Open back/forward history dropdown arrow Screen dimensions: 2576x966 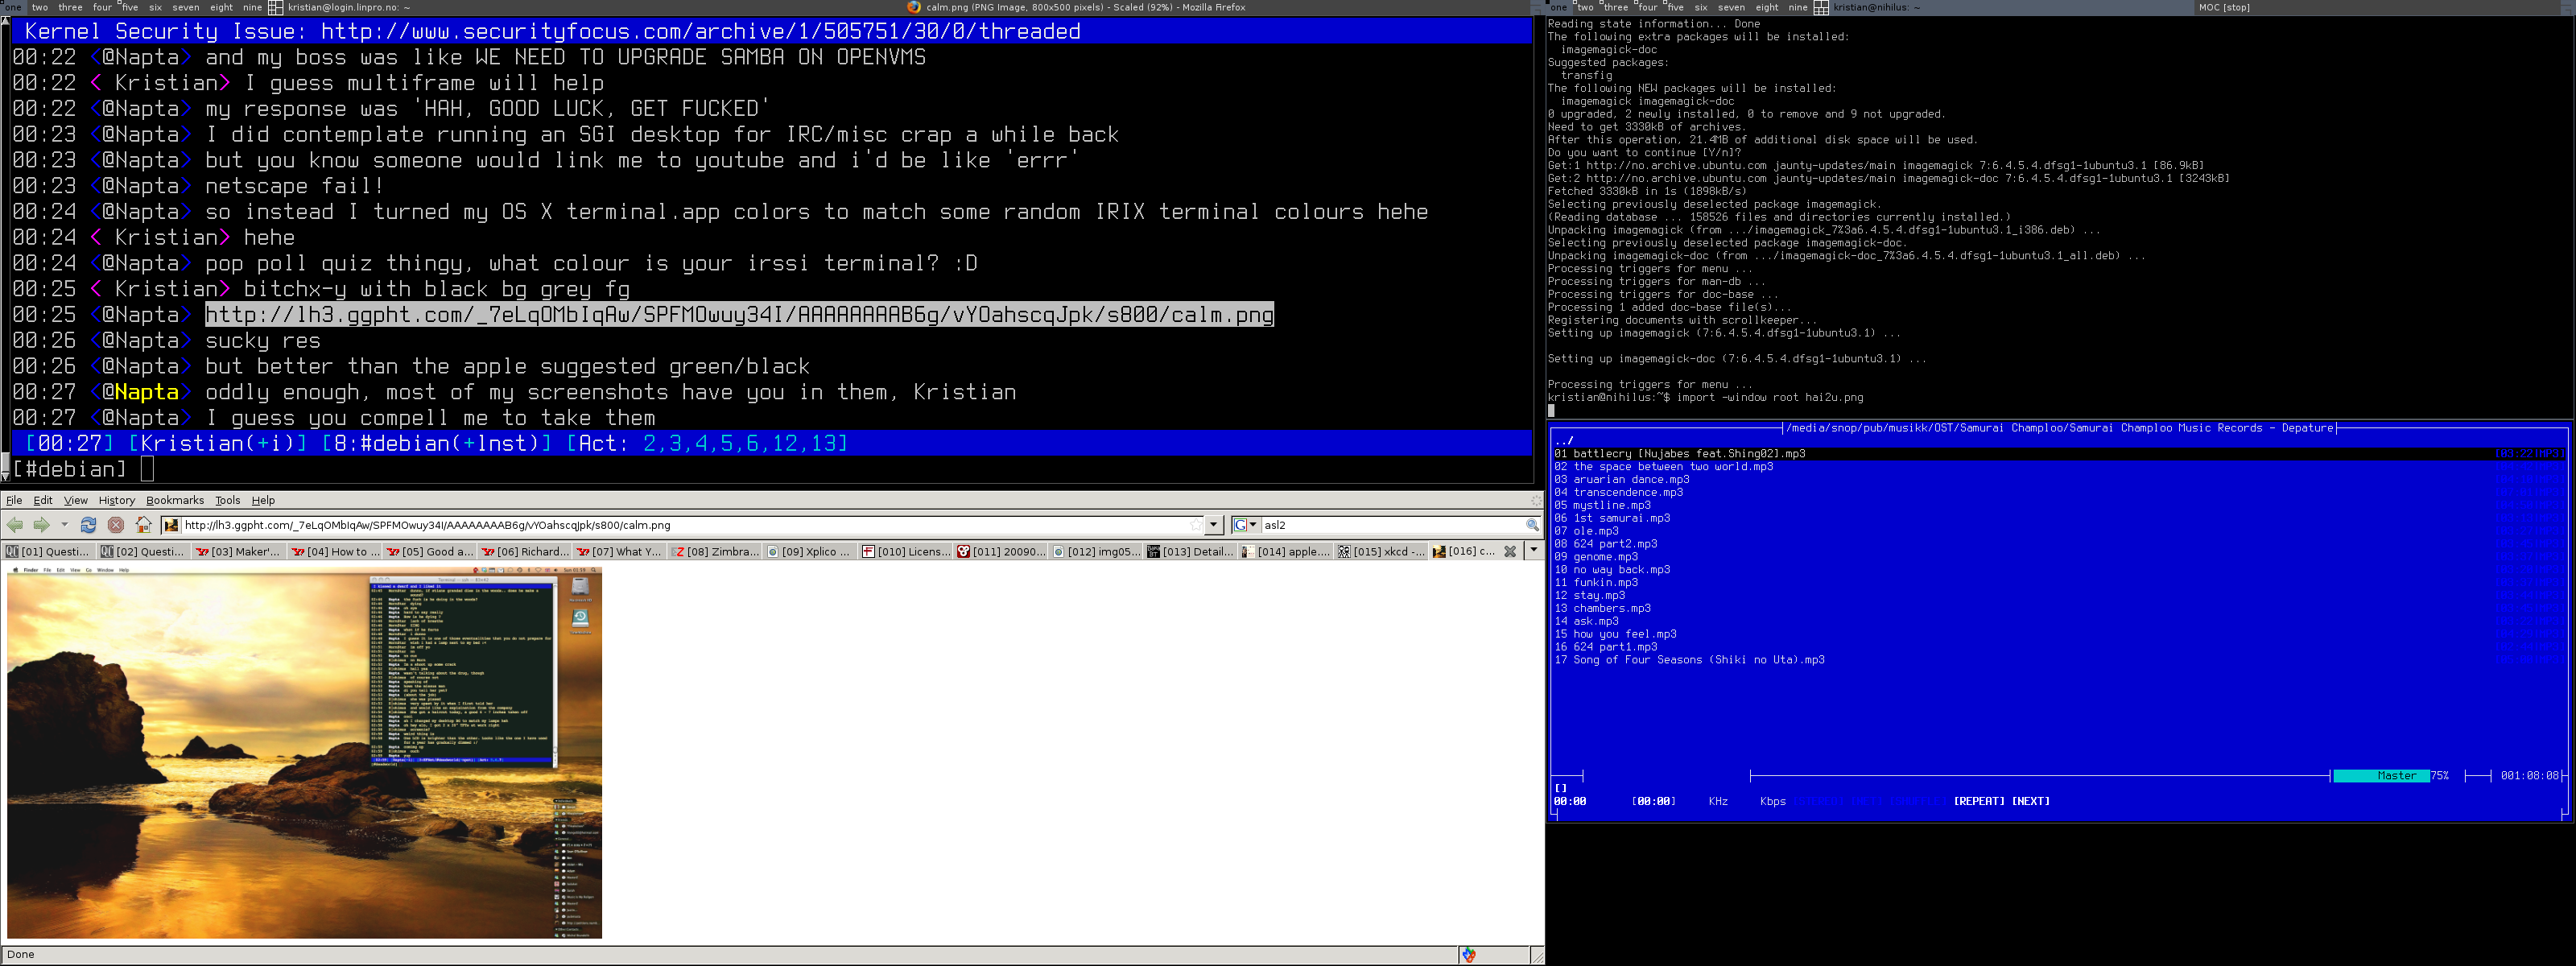click(x=64, y=525)
